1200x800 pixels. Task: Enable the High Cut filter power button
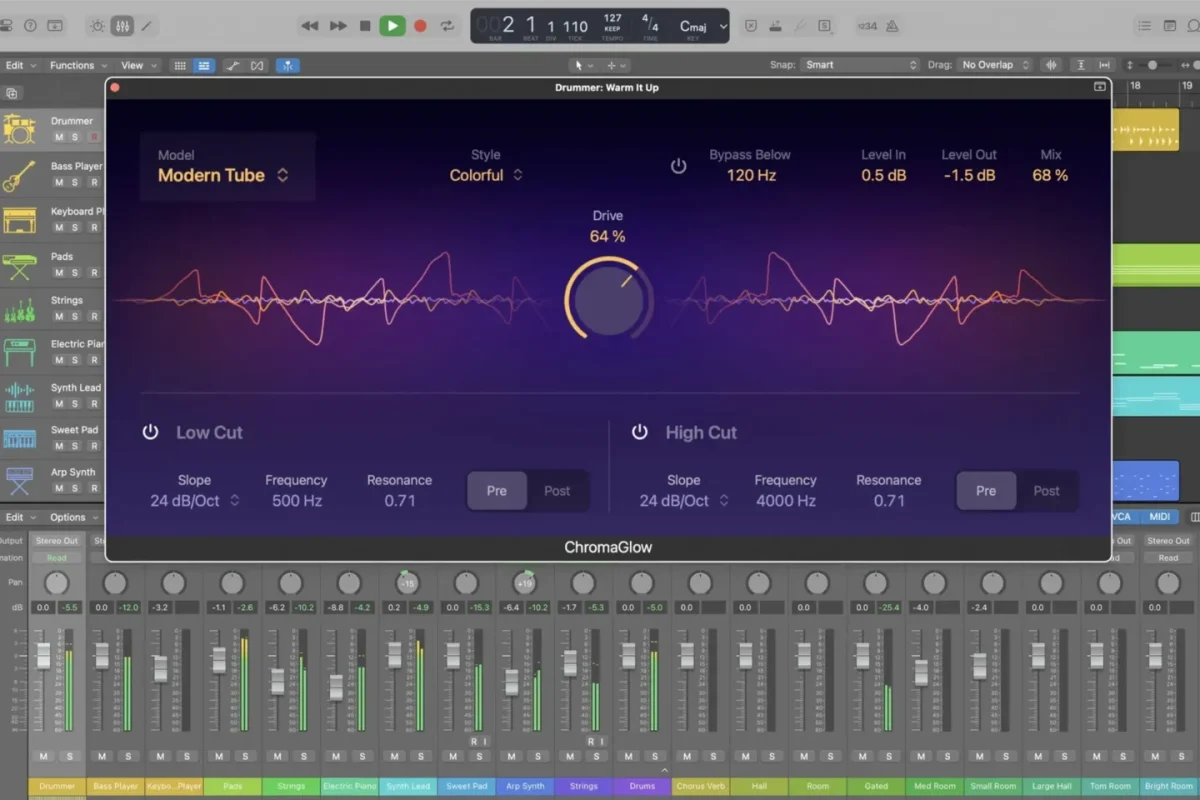click(x=640, y=432)
